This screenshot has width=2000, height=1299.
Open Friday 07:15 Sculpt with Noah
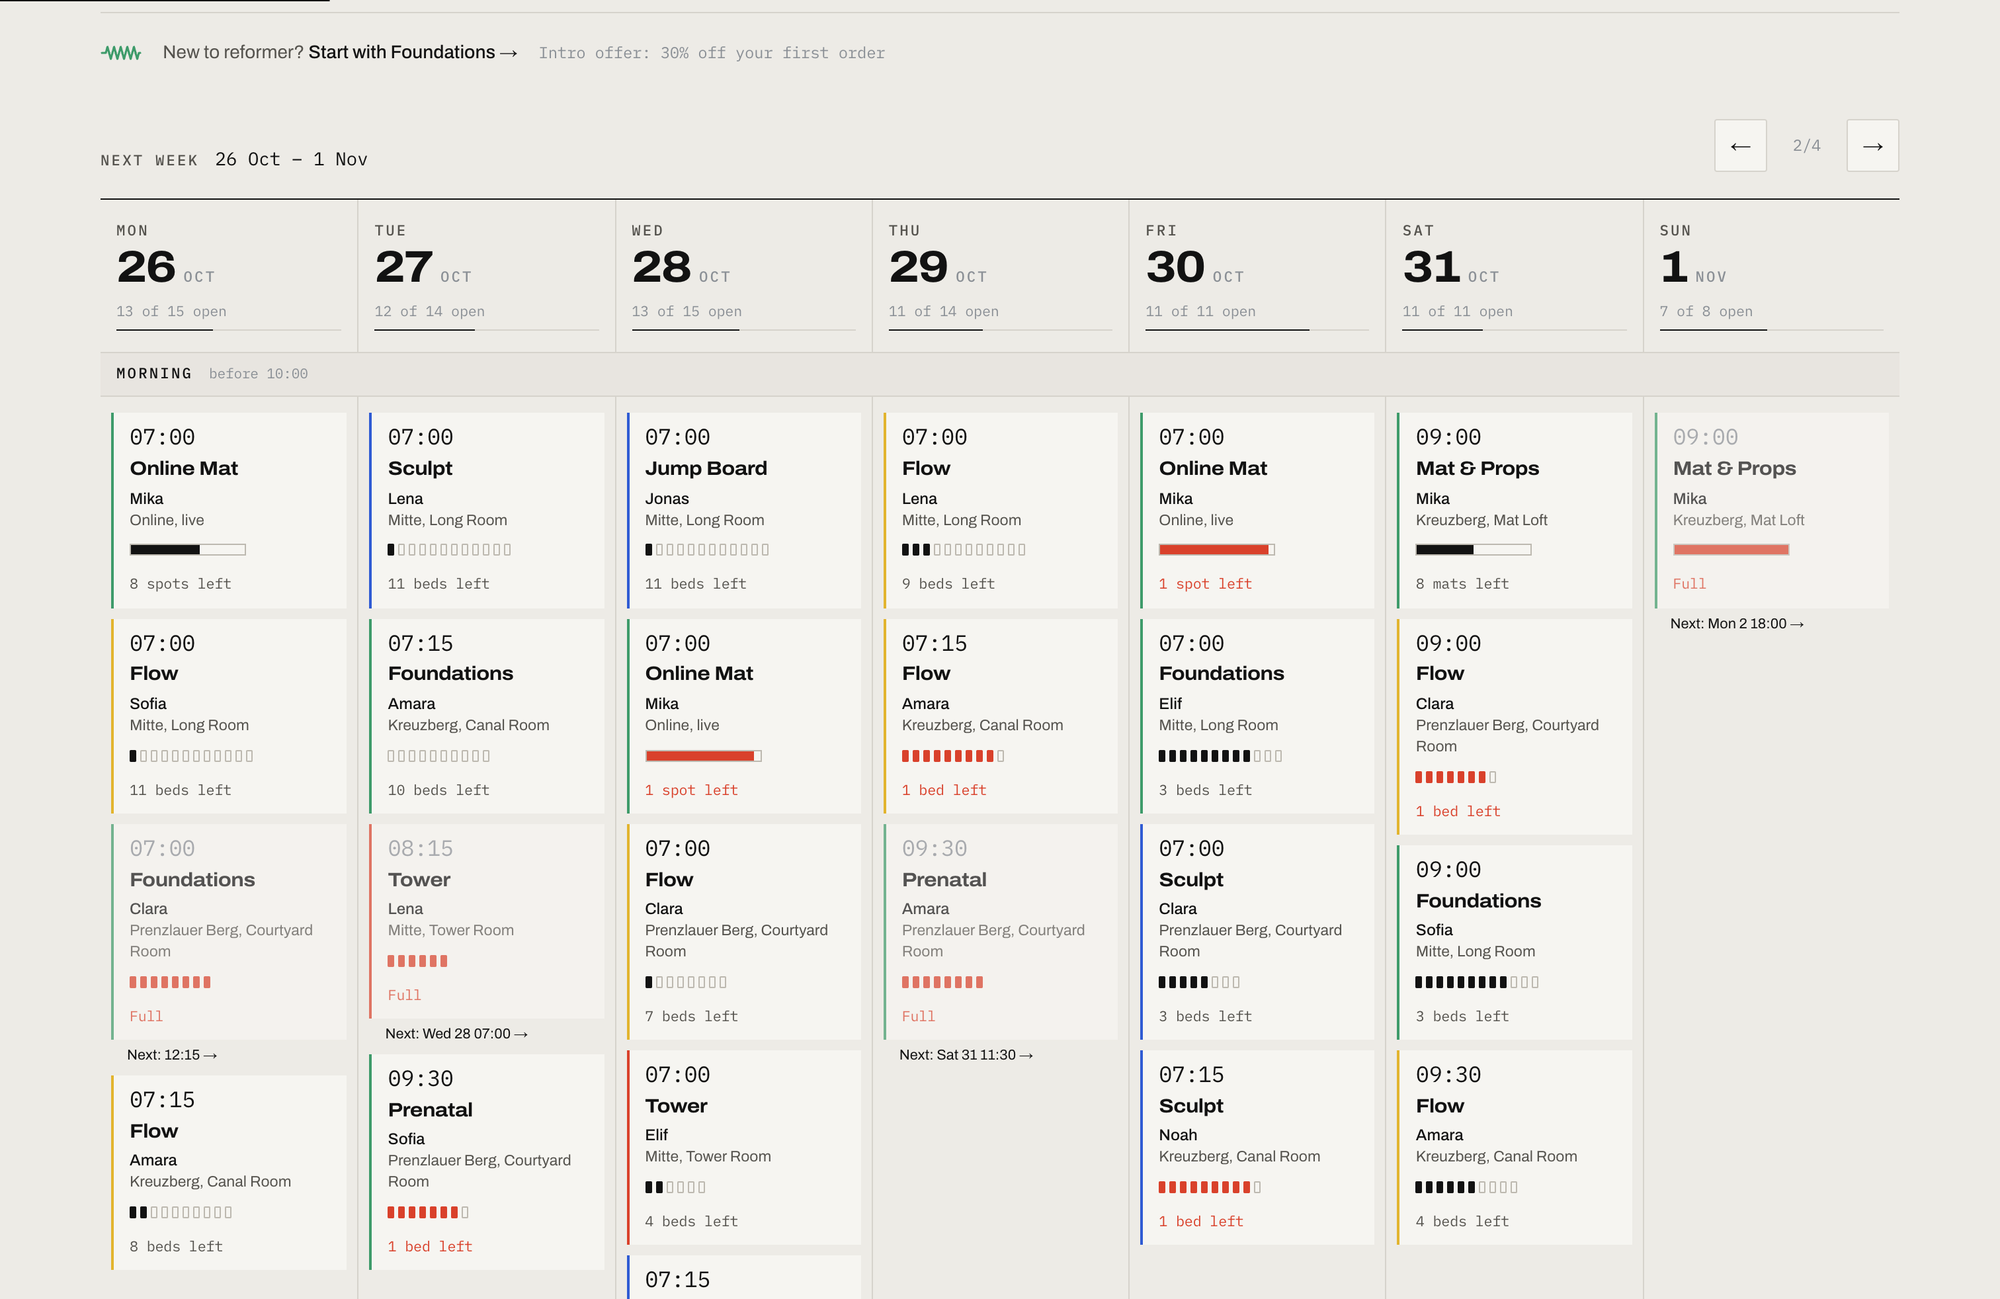(1258, 1147)
